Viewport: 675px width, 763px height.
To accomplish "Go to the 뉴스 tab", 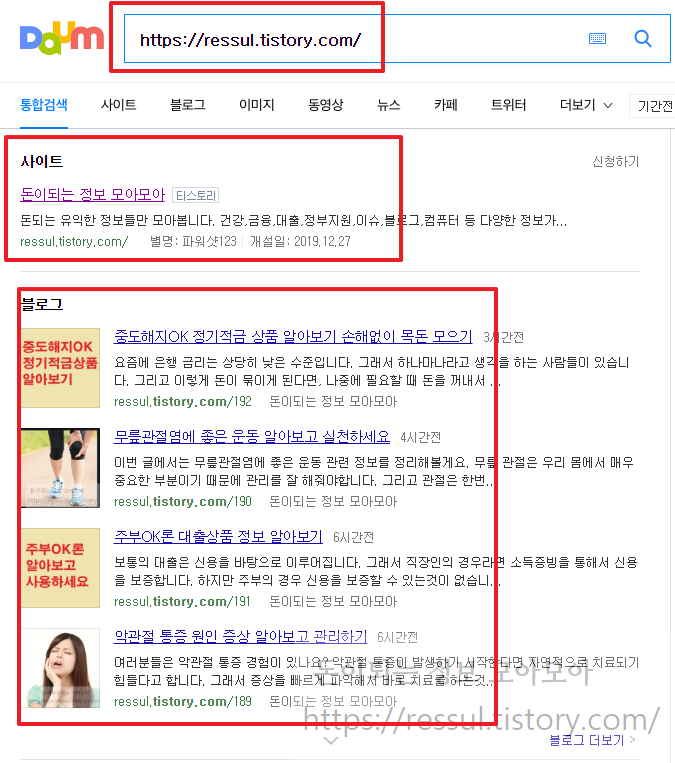I will click(388, 105).
